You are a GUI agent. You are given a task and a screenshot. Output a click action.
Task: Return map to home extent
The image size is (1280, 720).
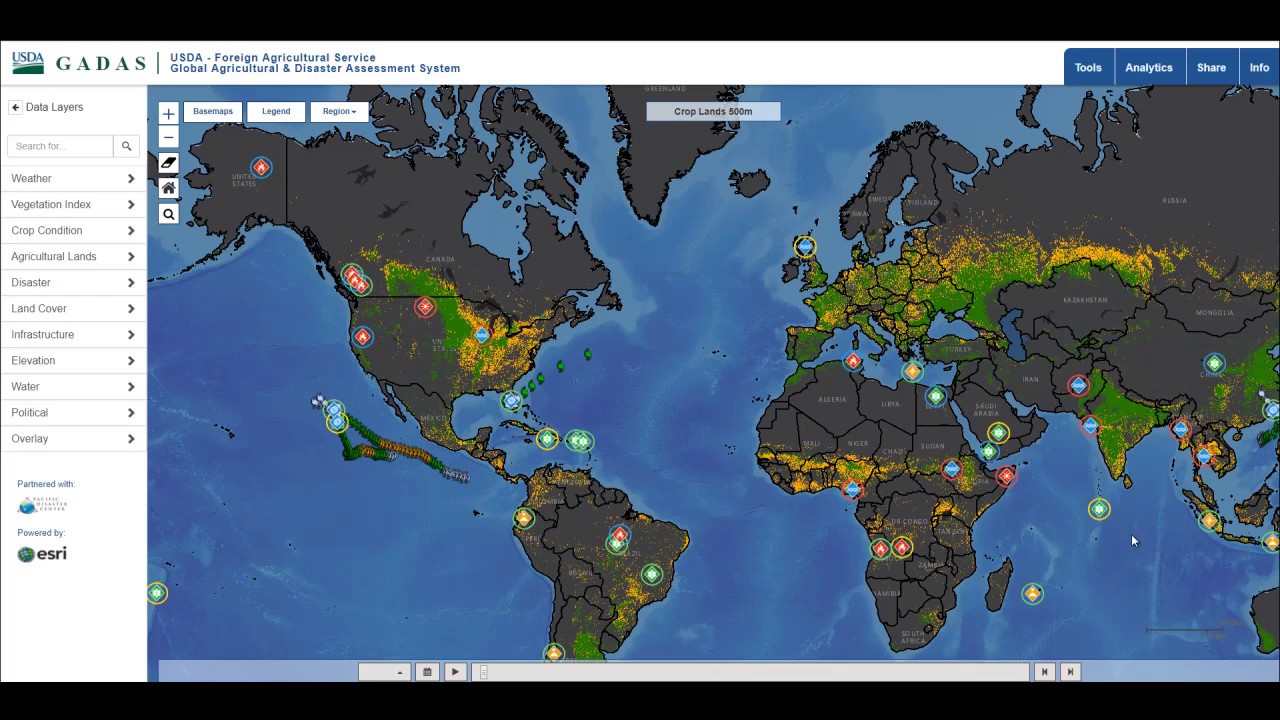click(x=168, y=188)
